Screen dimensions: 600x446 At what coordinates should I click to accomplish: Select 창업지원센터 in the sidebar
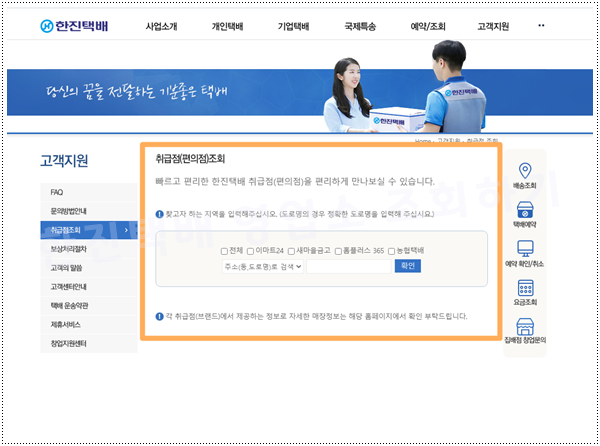pyautogui.click(x=89, y=343)
